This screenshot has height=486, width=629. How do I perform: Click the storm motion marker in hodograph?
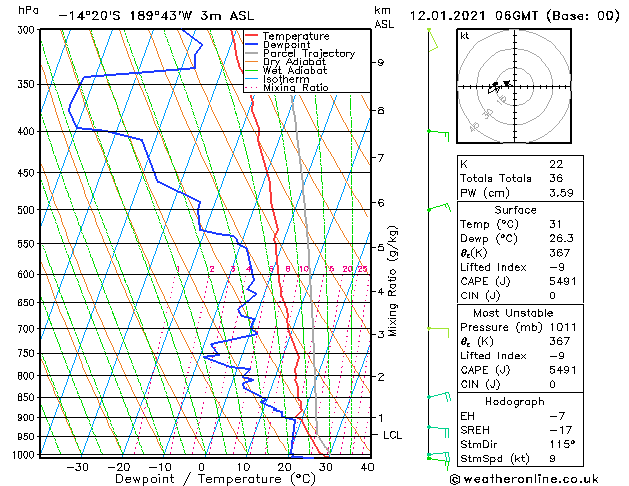(x=507, y=83)
